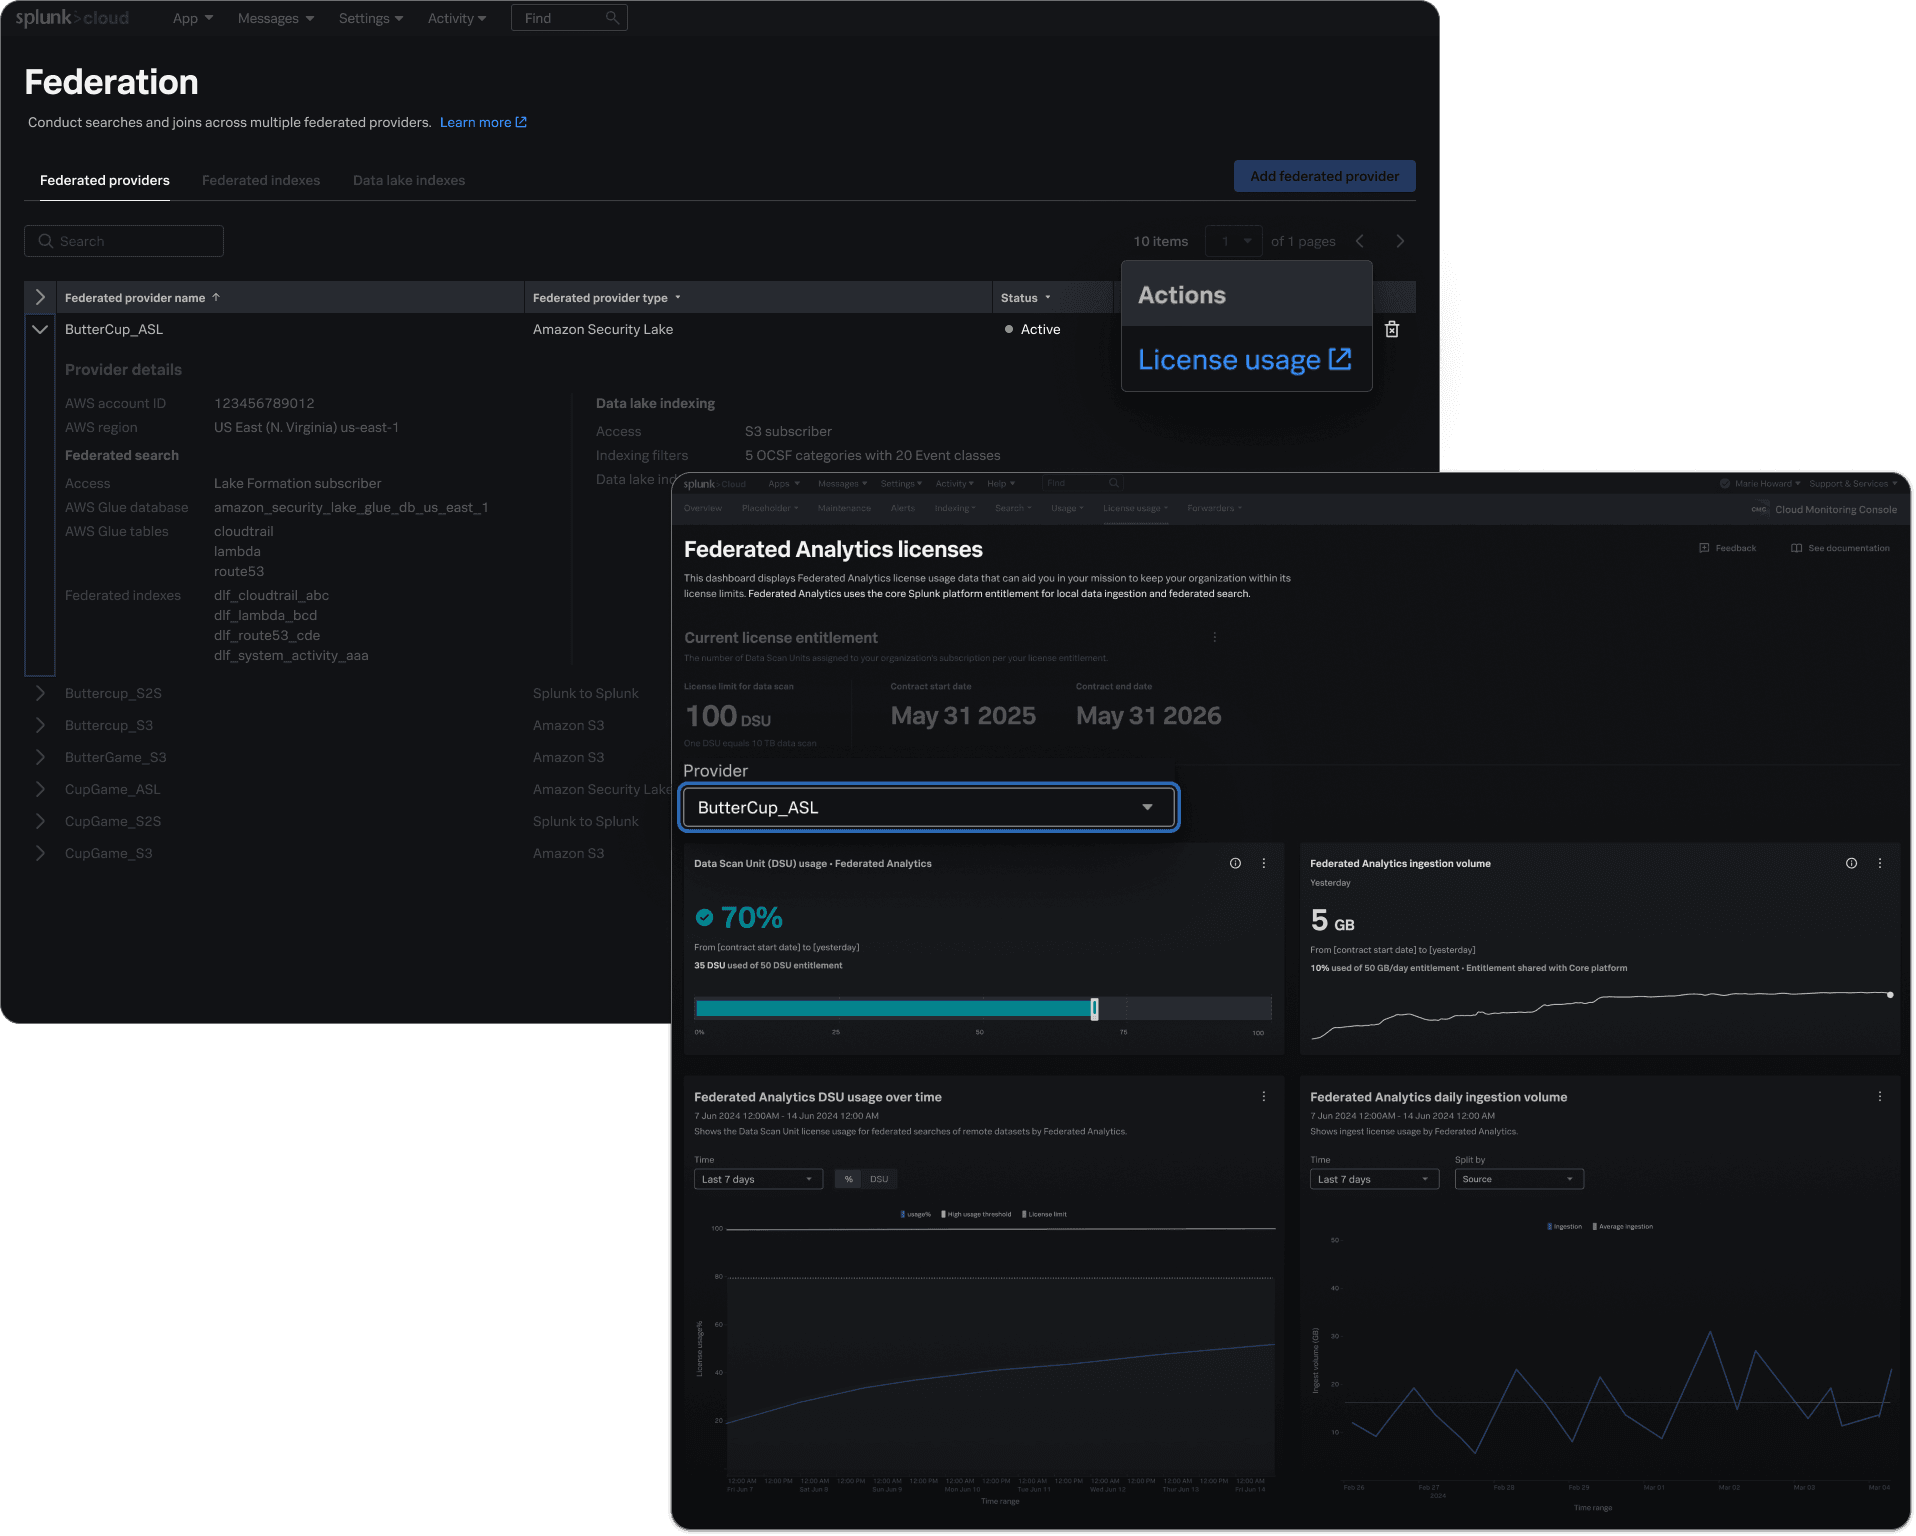
Task: Open more options on DSU usage panel
Action: (x=1264, y=863)
